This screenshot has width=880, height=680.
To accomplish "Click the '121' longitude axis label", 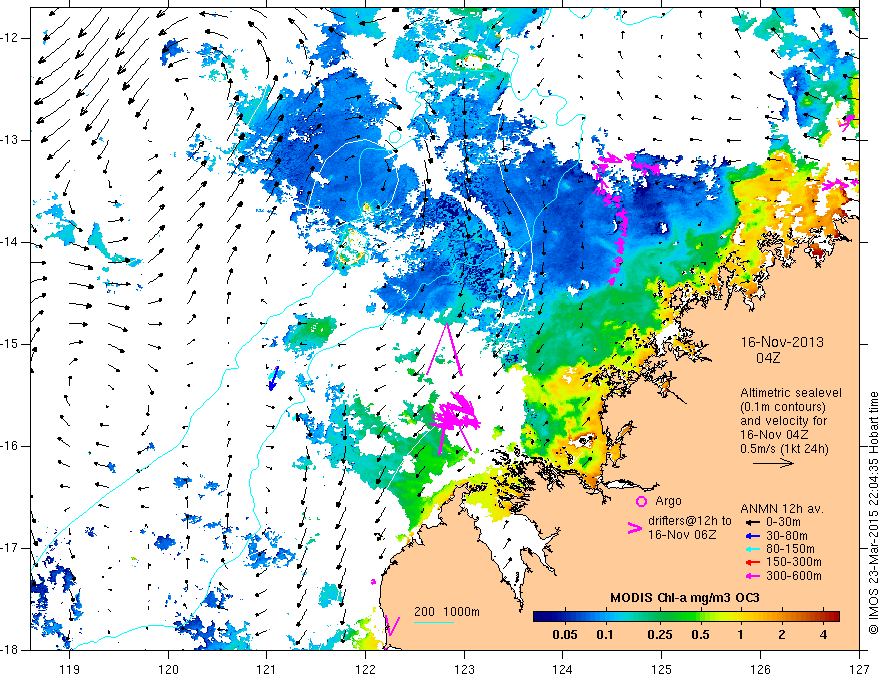I will tap(267, 669).
